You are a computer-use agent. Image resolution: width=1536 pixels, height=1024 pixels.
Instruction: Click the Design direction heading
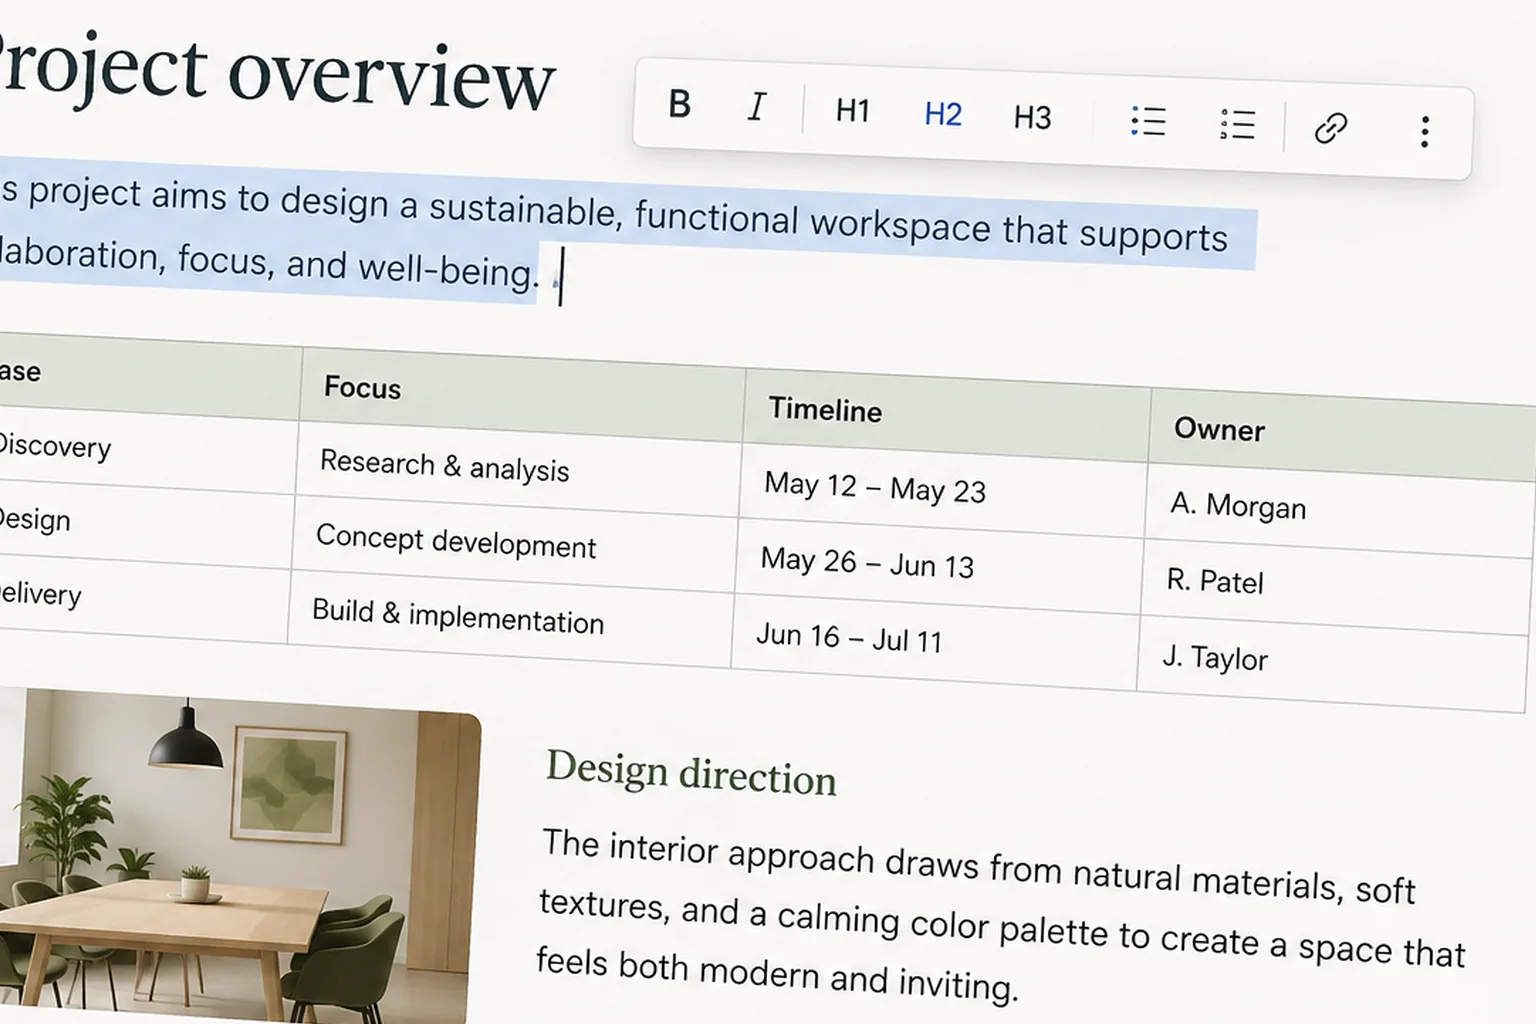click(691, 773)
